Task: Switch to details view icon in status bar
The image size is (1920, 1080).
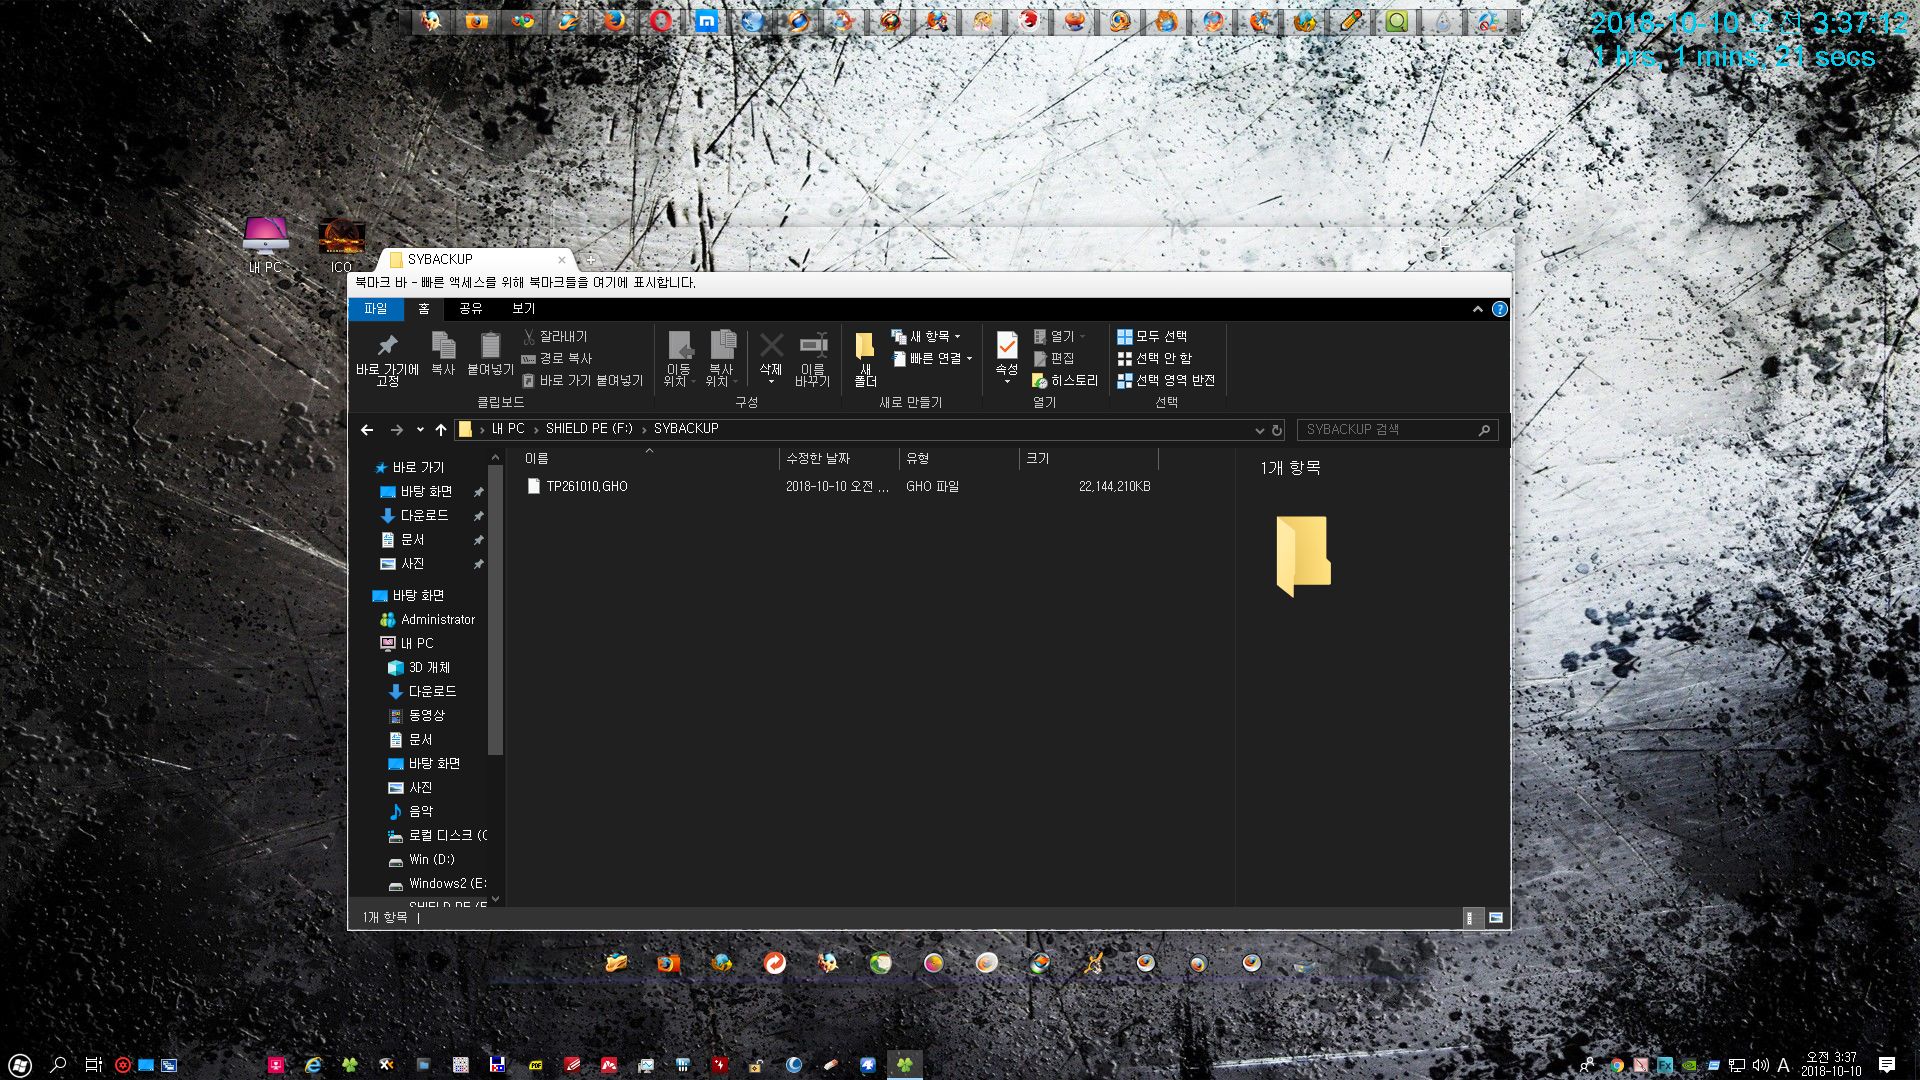Action: (1471, 918)
